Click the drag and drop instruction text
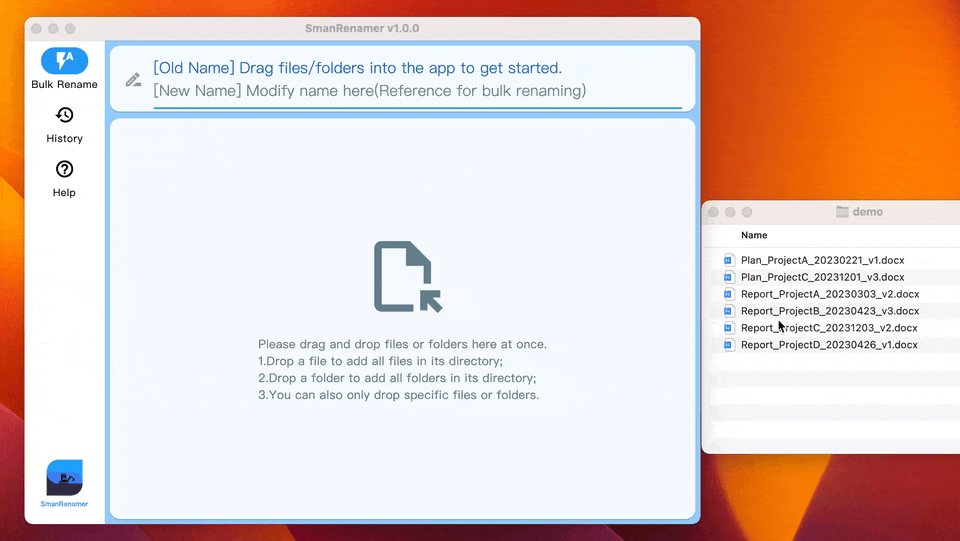 (x=402, y=370)
